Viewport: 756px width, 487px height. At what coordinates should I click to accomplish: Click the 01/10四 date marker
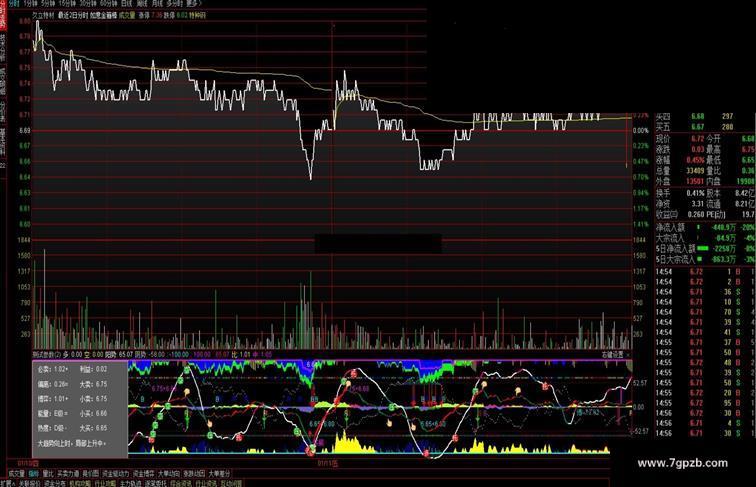tap(28, 462)
